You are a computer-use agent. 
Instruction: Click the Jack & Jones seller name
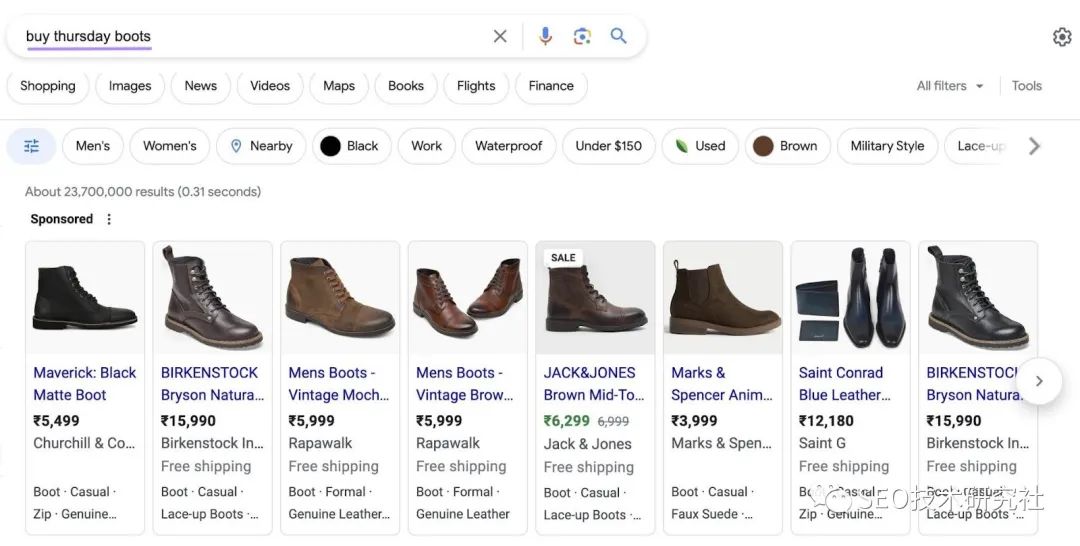click(588, 444)
